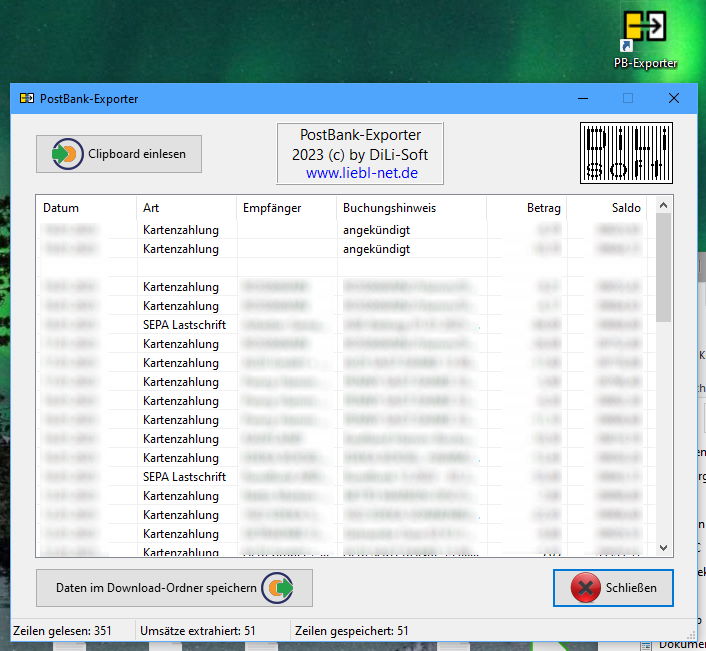
Task: Click the Clipboard einlesen button
Action: (119, 154)
